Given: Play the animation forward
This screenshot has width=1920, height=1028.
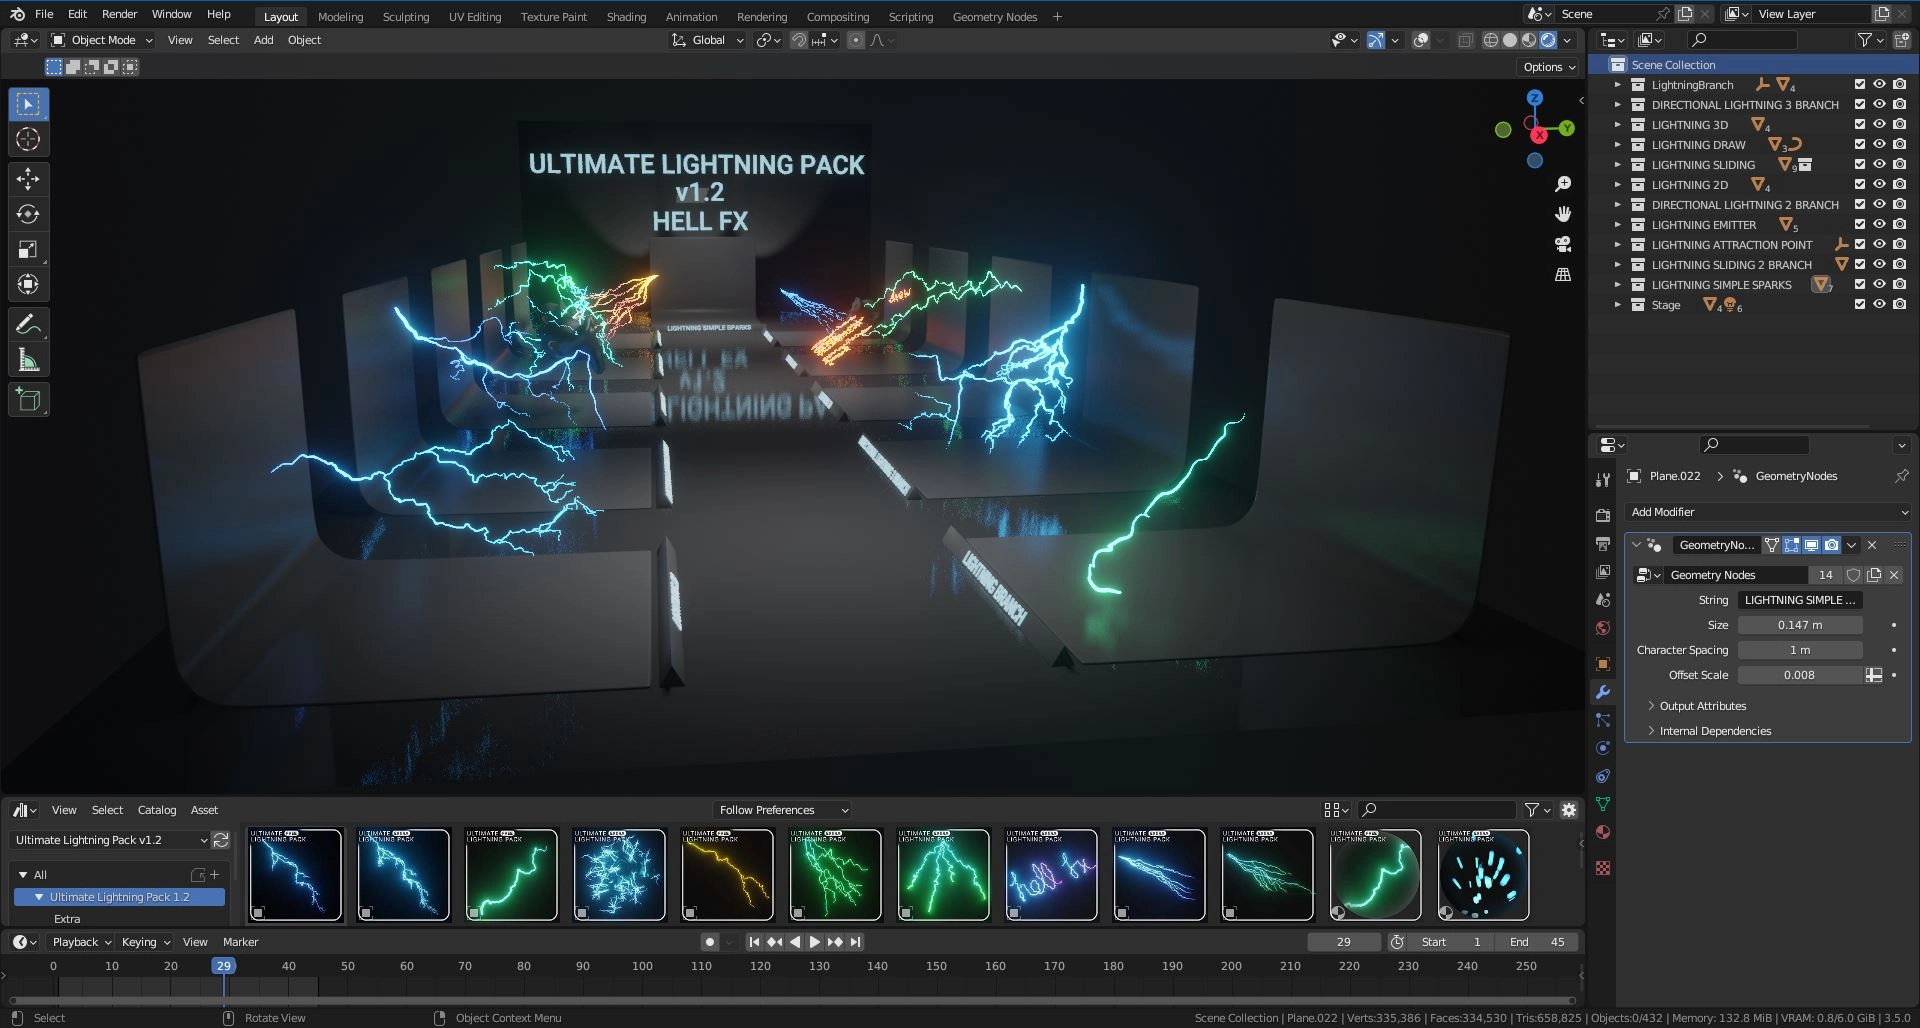Looking at the screenshot, I should 815,942.
